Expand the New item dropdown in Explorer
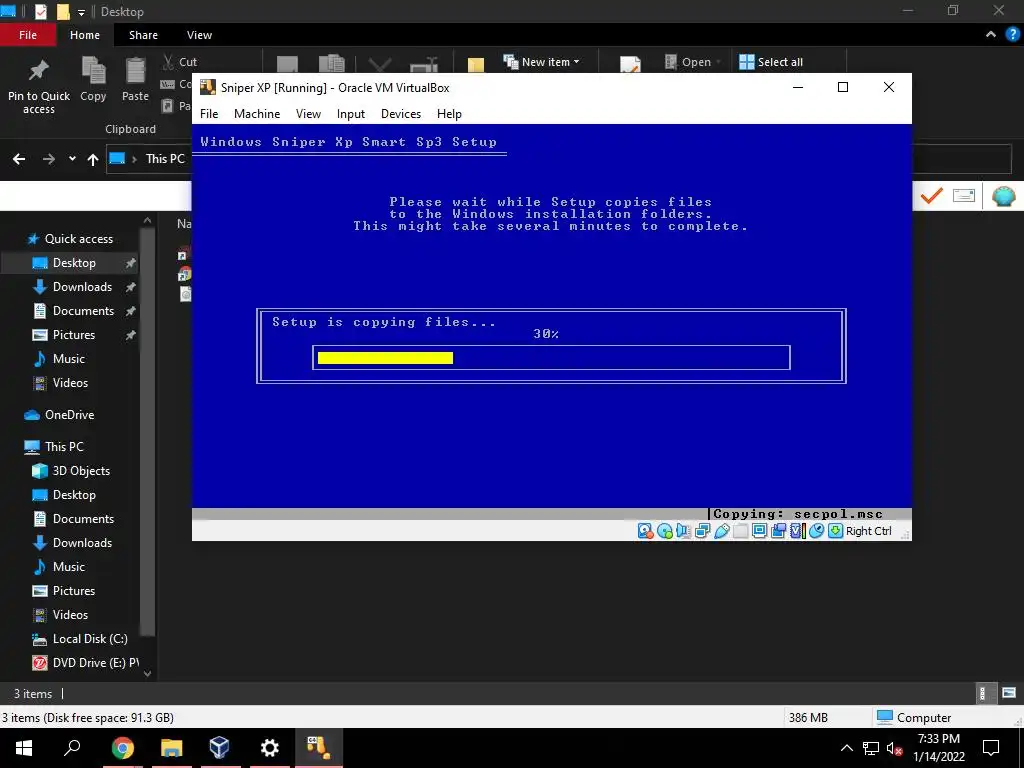 tap(541, 61)
